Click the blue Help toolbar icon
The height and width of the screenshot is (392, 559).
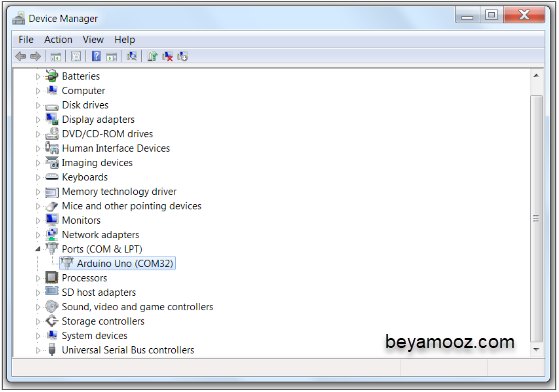96,56
